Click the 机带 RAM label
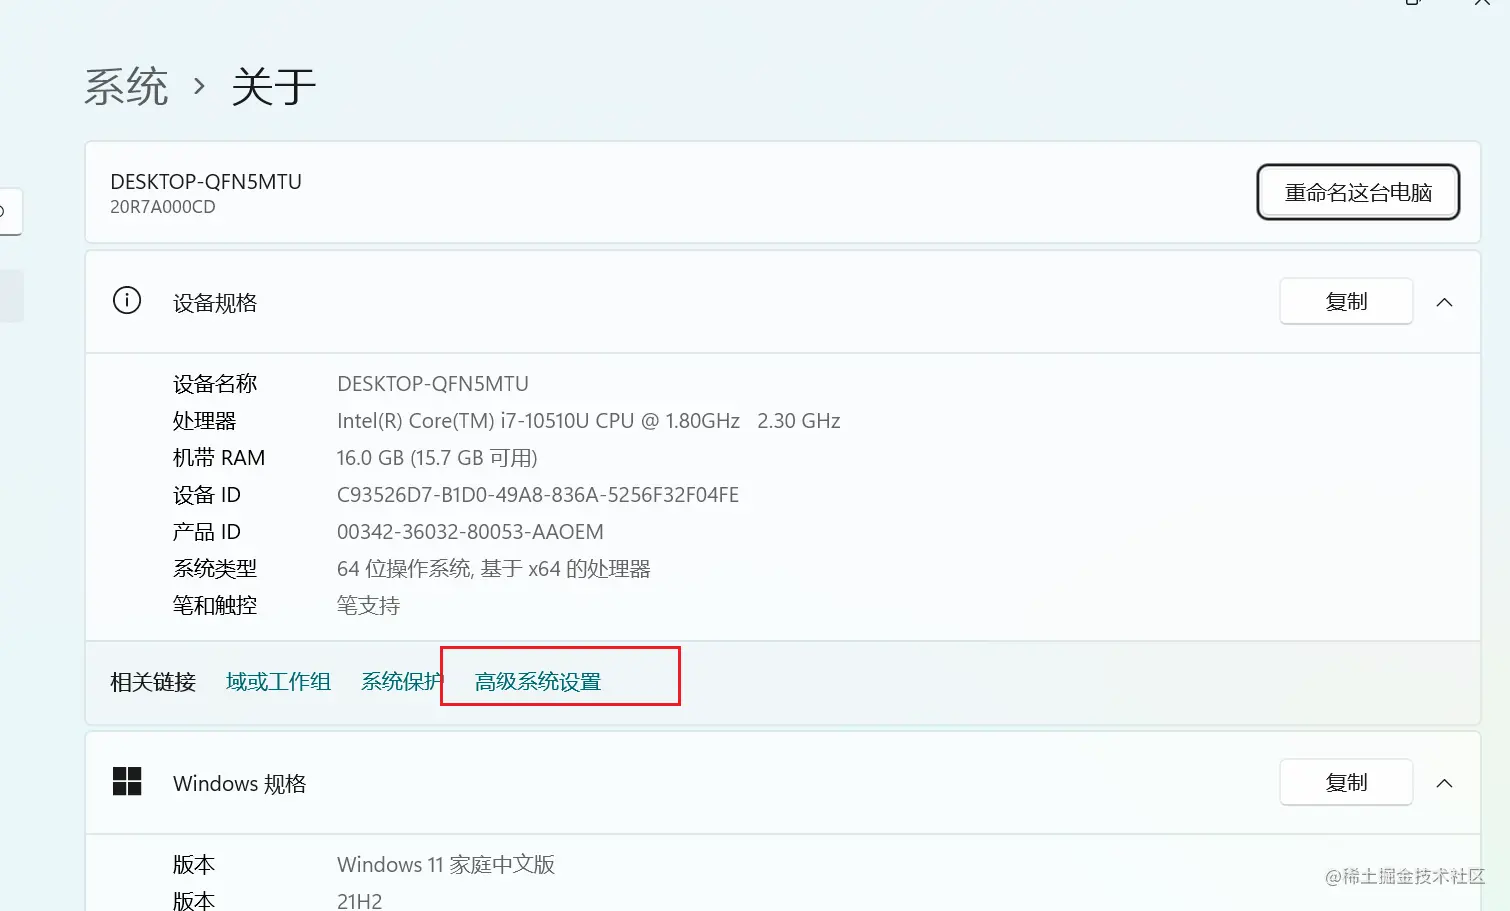 coord(219,458)
